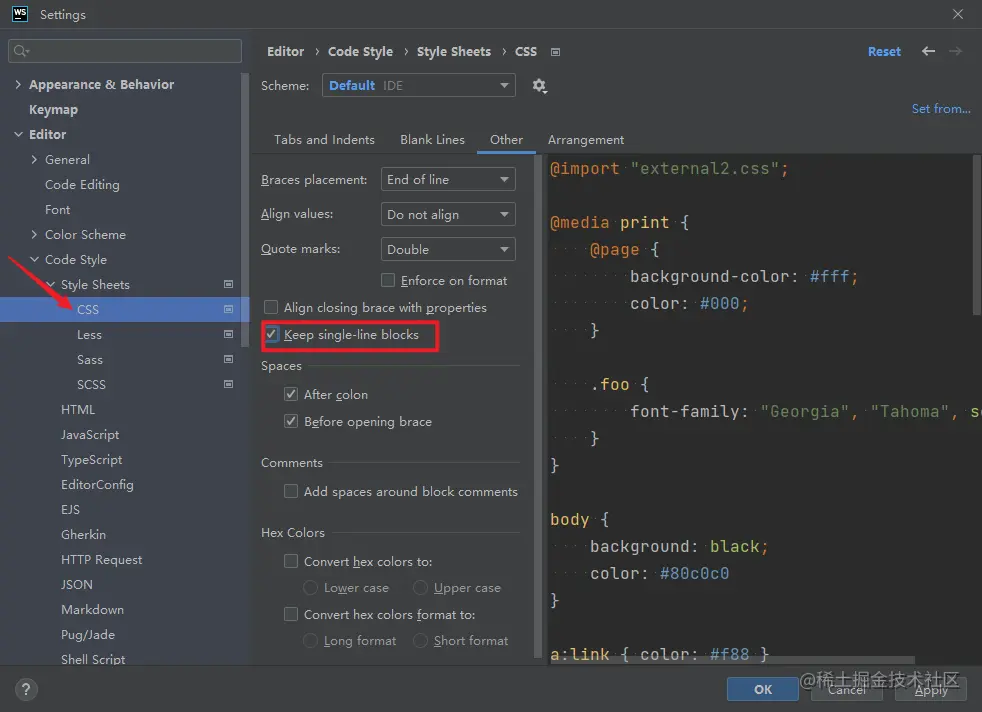Select EditorConfig in tree
Viewport: 982px width, 712px height.
[97, 485]
